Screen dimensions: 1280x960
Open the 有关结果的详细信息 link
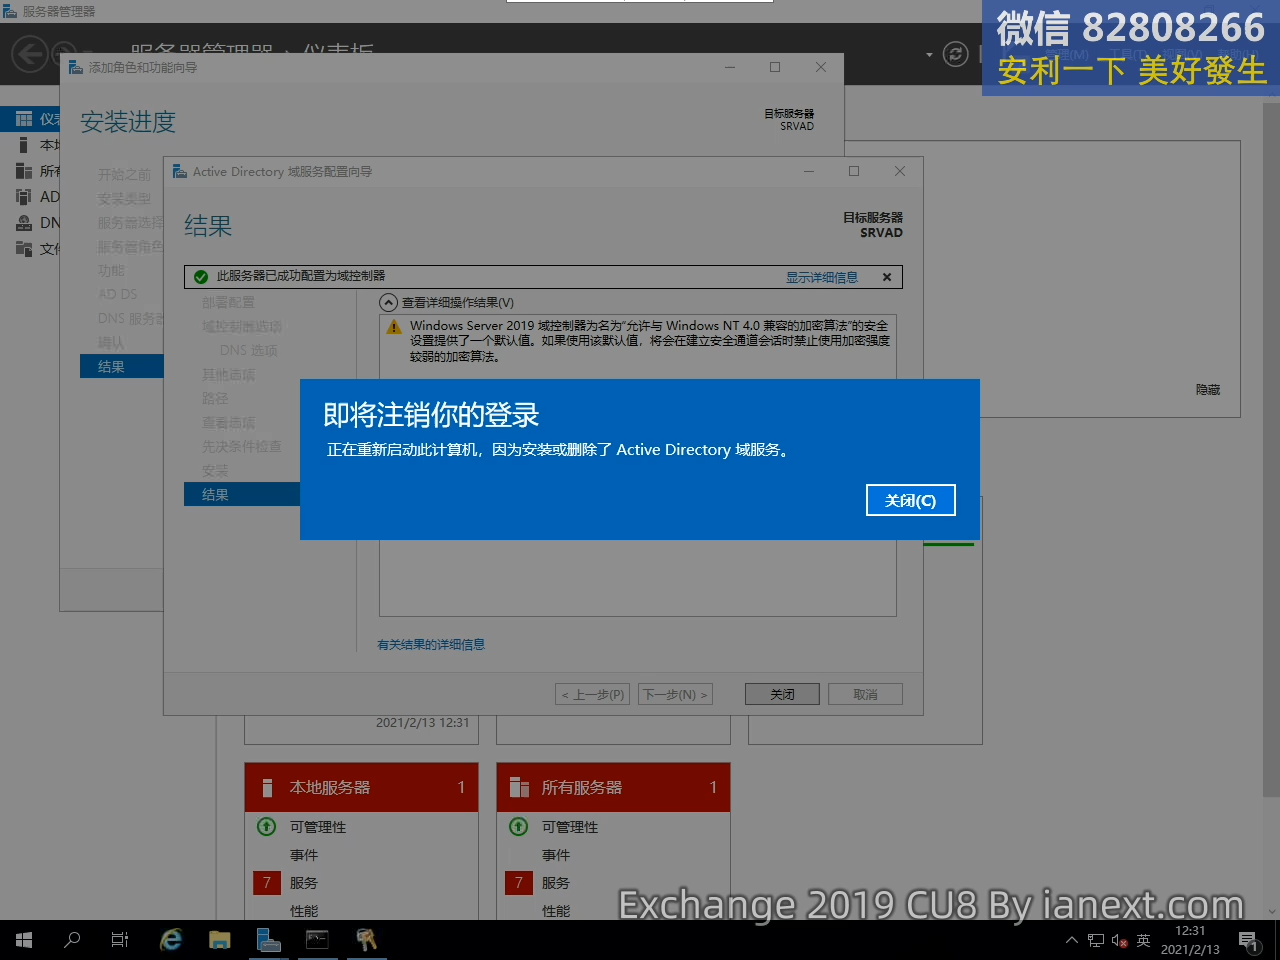pos(431,644)
